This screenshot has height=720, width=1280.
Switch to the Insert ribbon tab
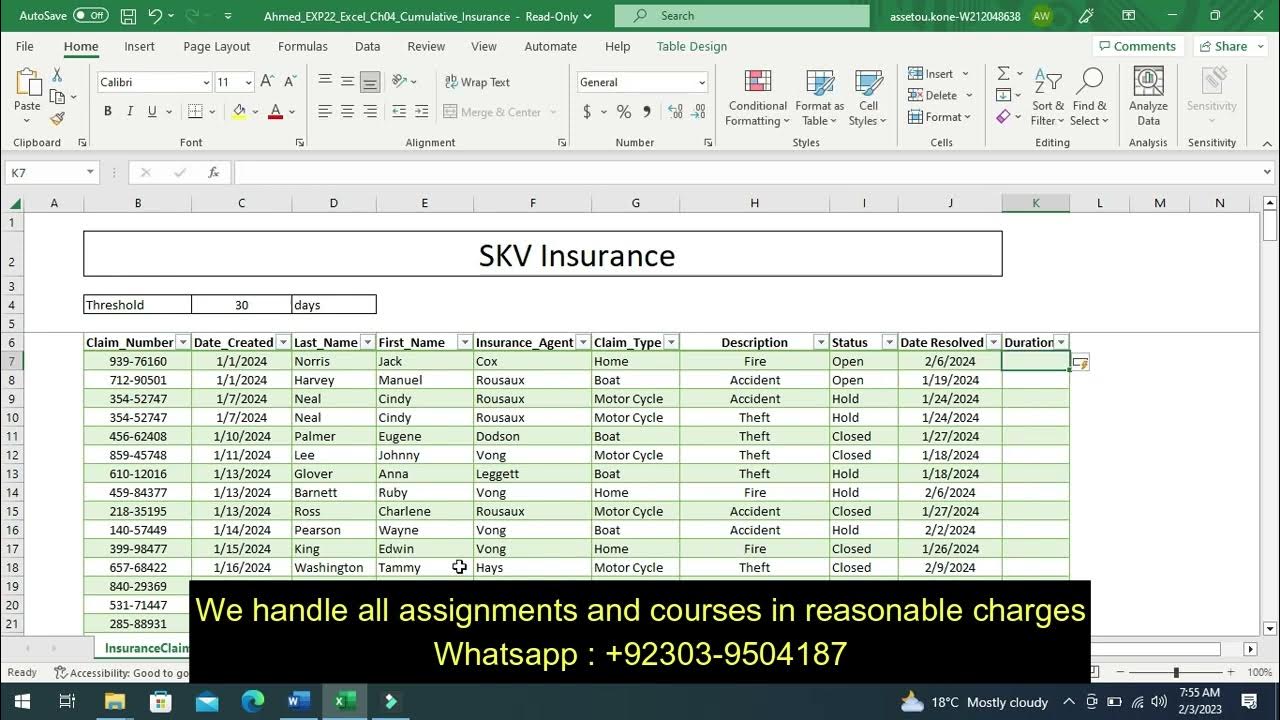[139, 46]
